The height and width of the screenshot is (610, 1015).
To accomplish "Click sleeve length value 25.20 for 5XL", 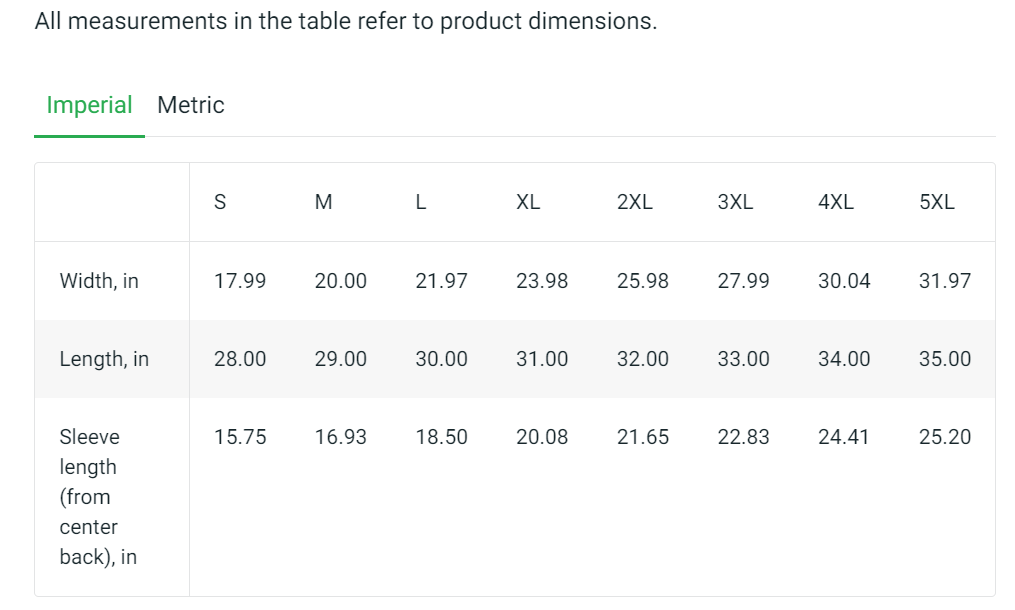I will (945, 437).
